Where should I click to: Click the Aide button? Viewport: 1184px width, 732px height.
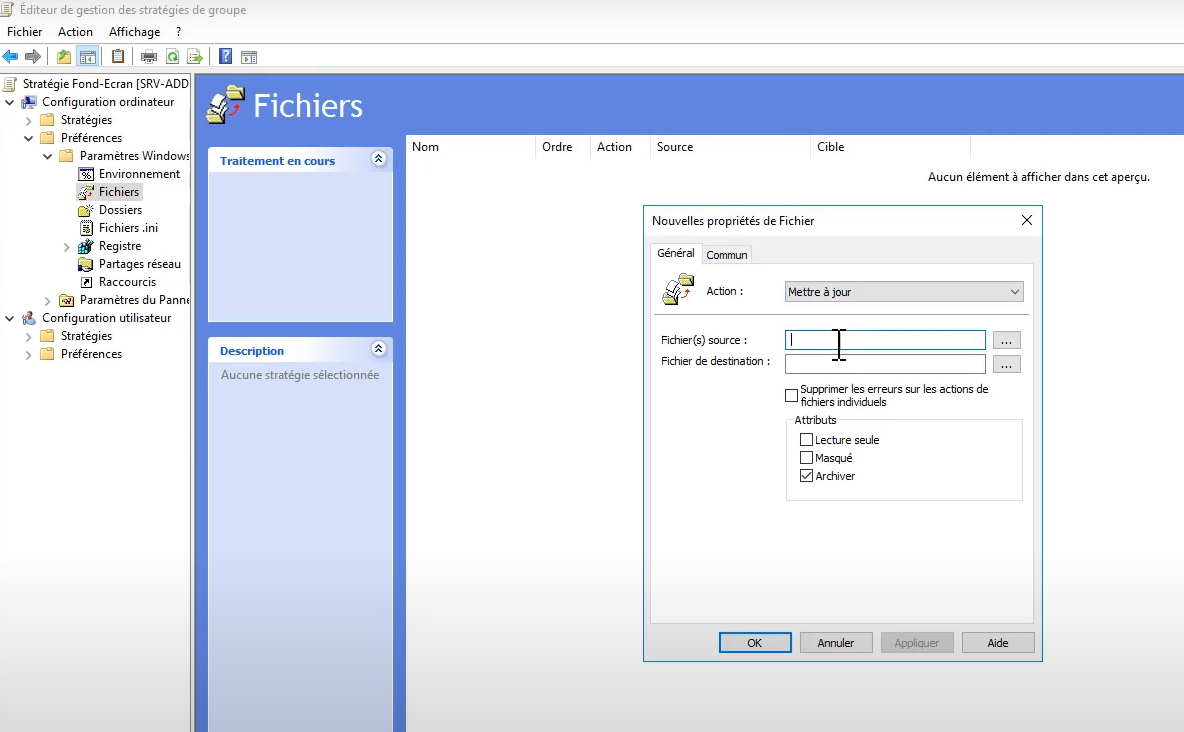point(997,643)
